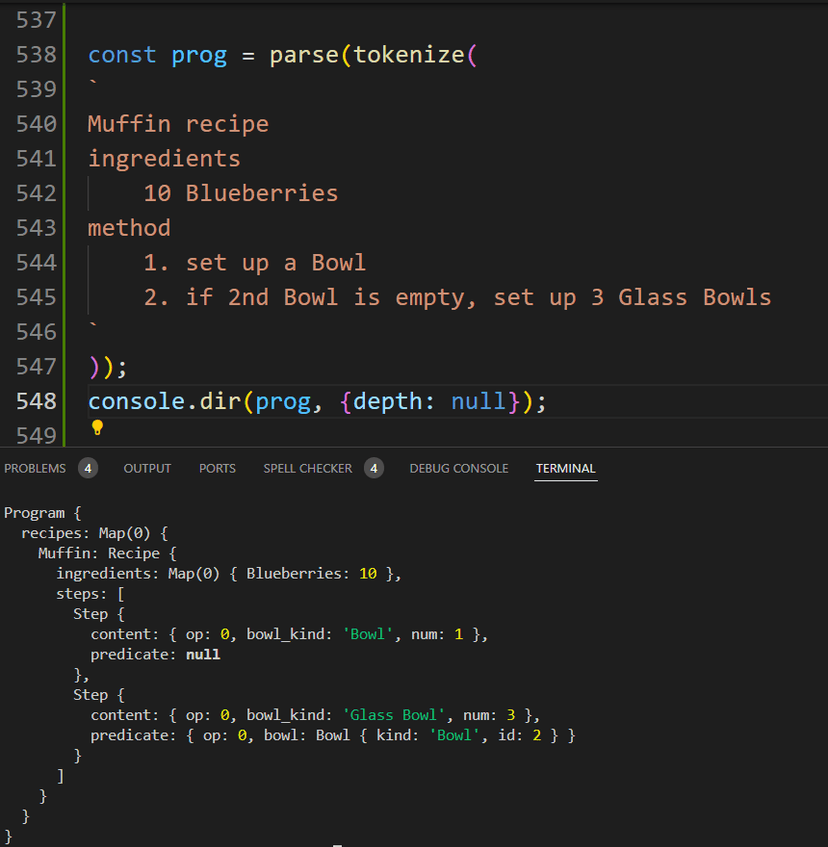
Task: Click line number 538 in the gutter
Action: click(36, 55)
